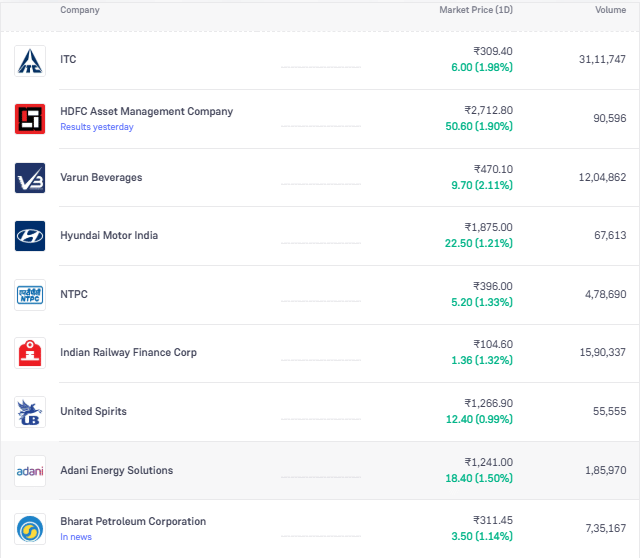Click the 'In news' tag under Bharat Petroleum
The width and height of the screenshot is (640, 558).
tap(77, 537)
